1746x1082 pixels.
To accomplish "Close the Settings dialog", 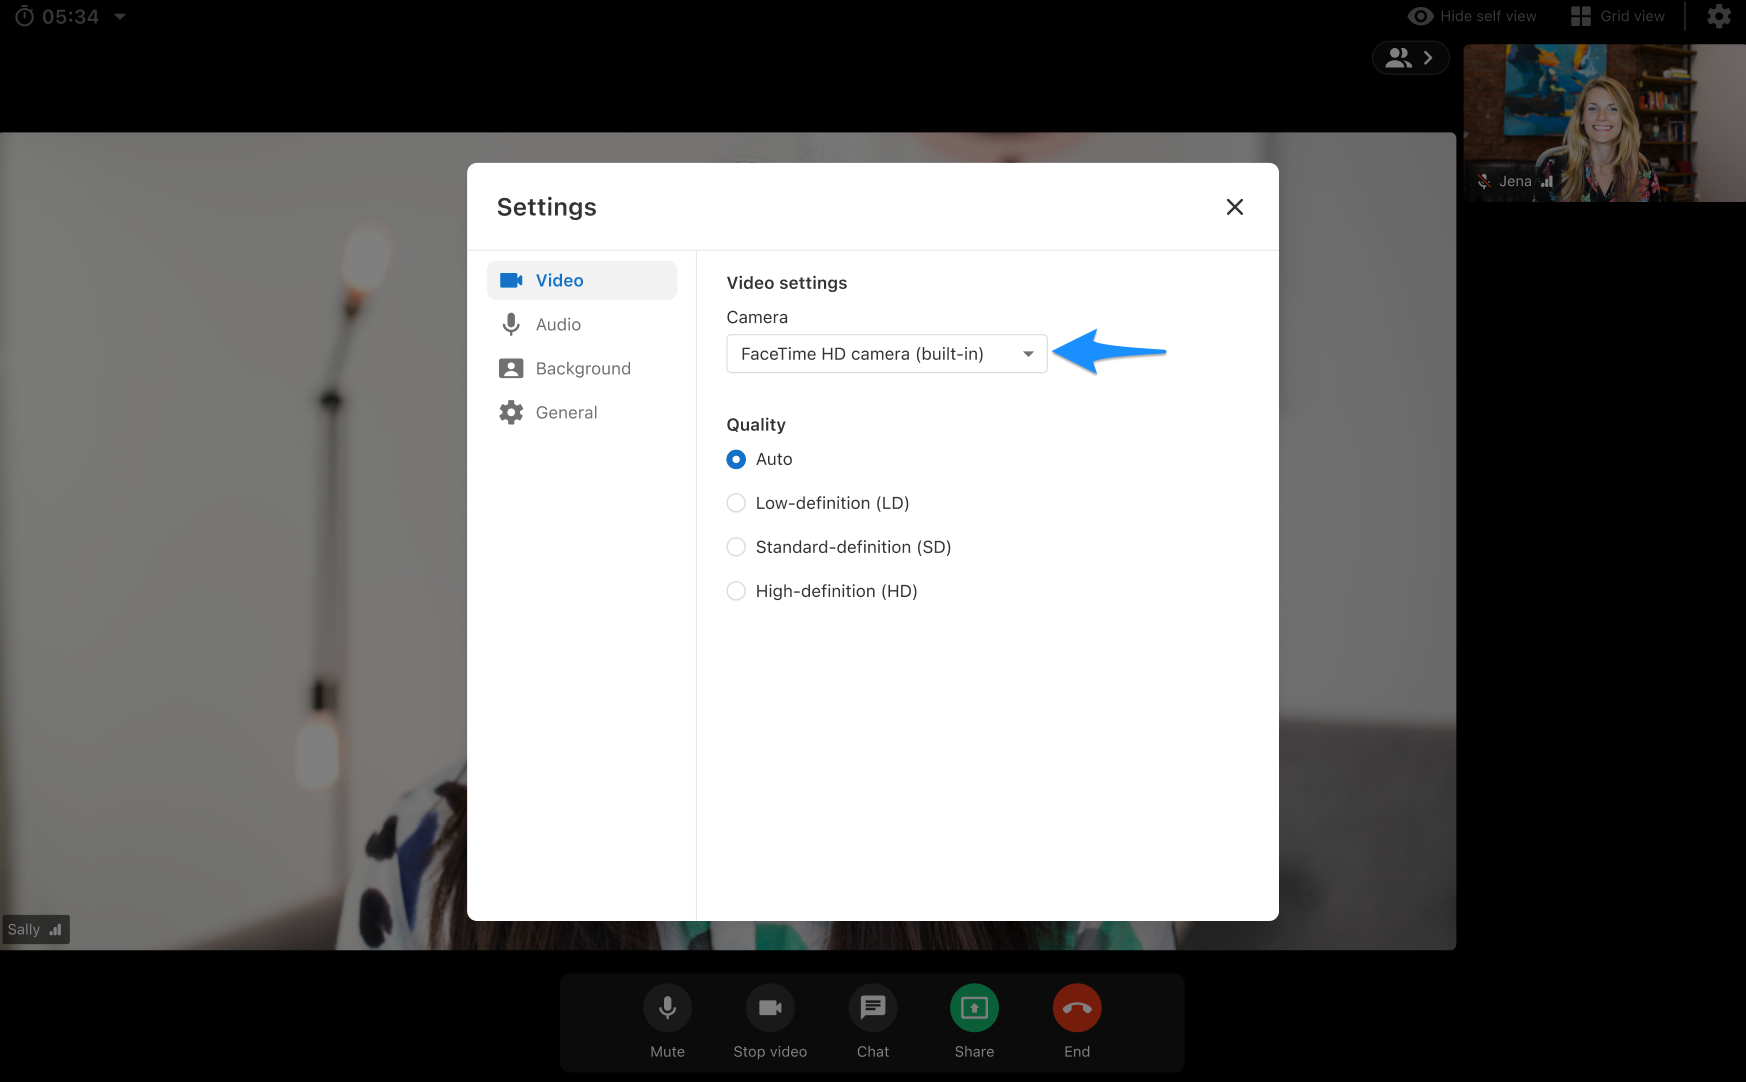I will [1234, 207].
